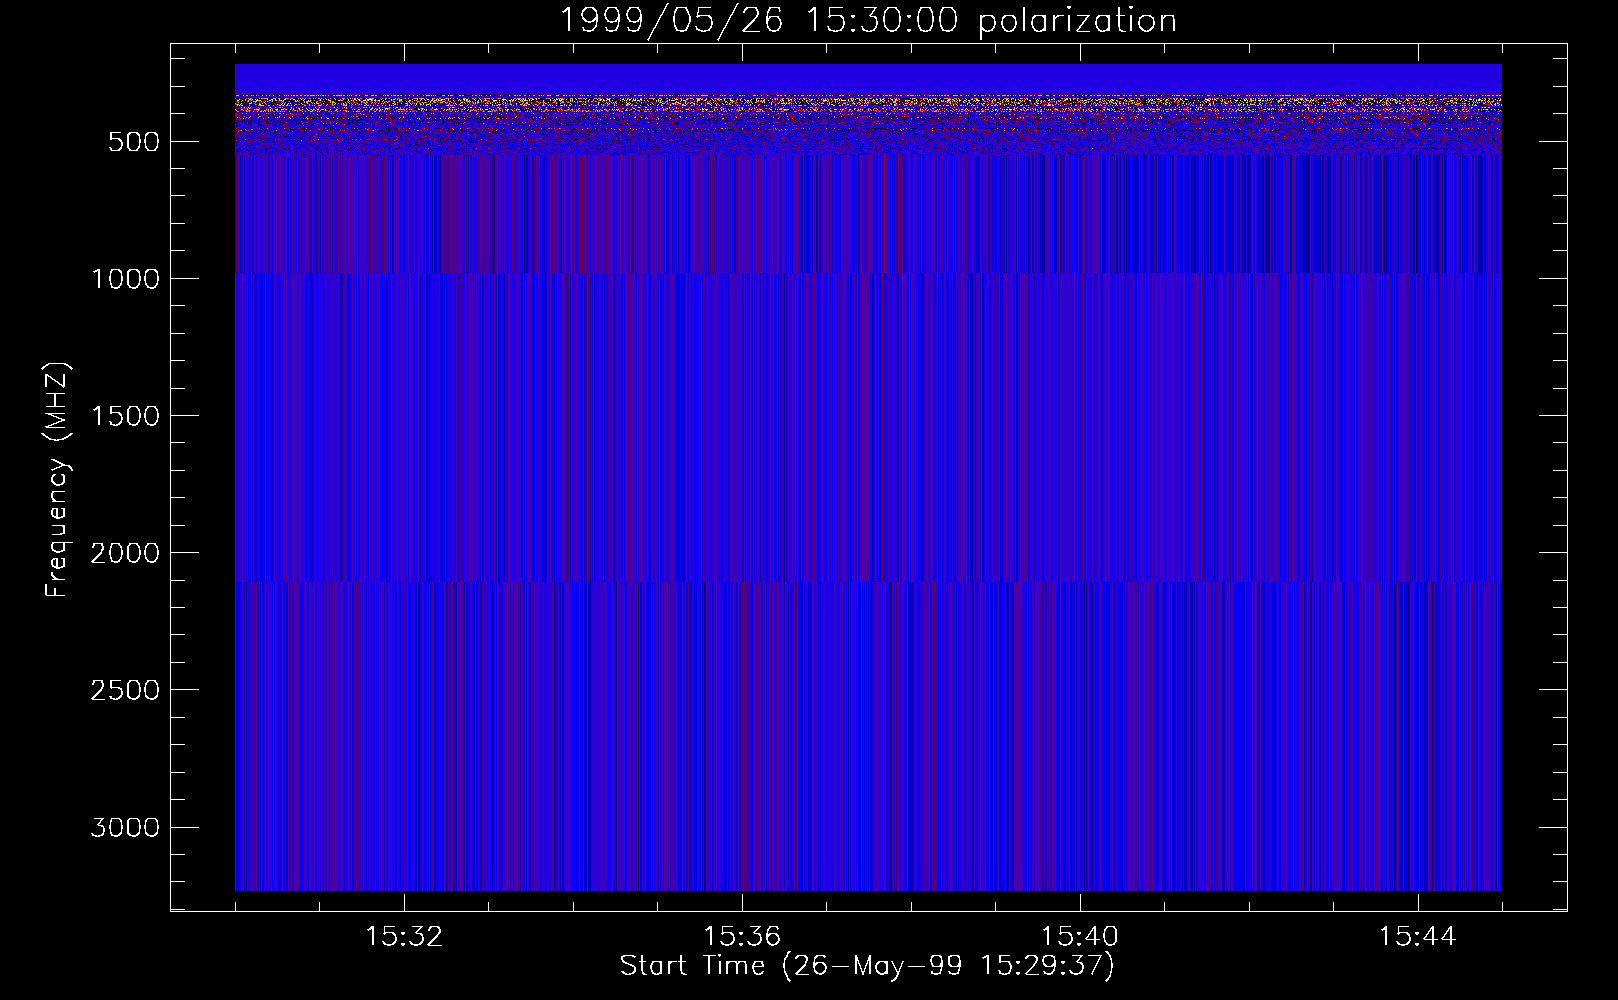Click the plot title "1999/05/26 15:30:00 polarization"
Screen dimensions: 1618x1000
[868, 21]
